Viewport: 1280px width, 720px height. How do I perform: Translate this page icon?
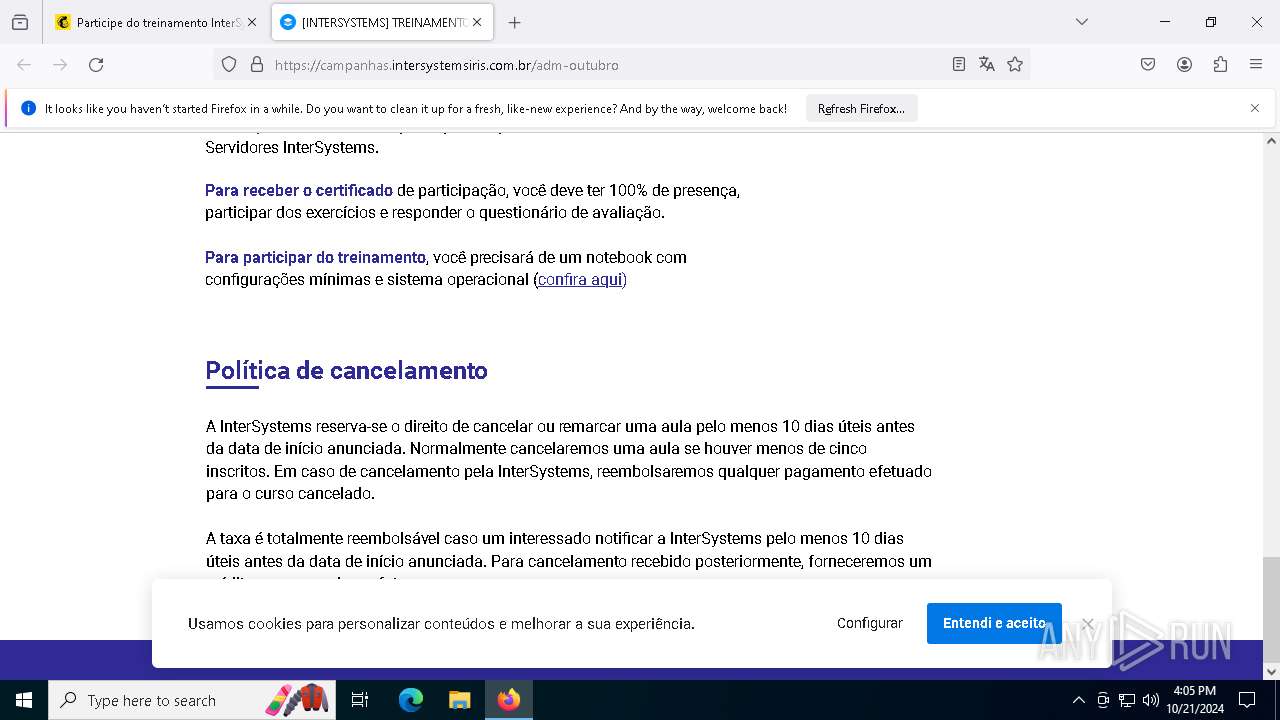[x=987, y=65]
